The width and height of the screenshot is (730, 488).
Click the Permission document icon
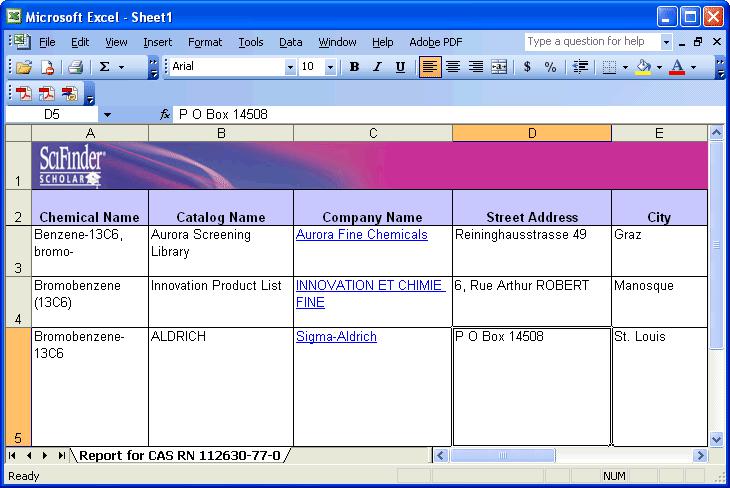tap(47, 67)
